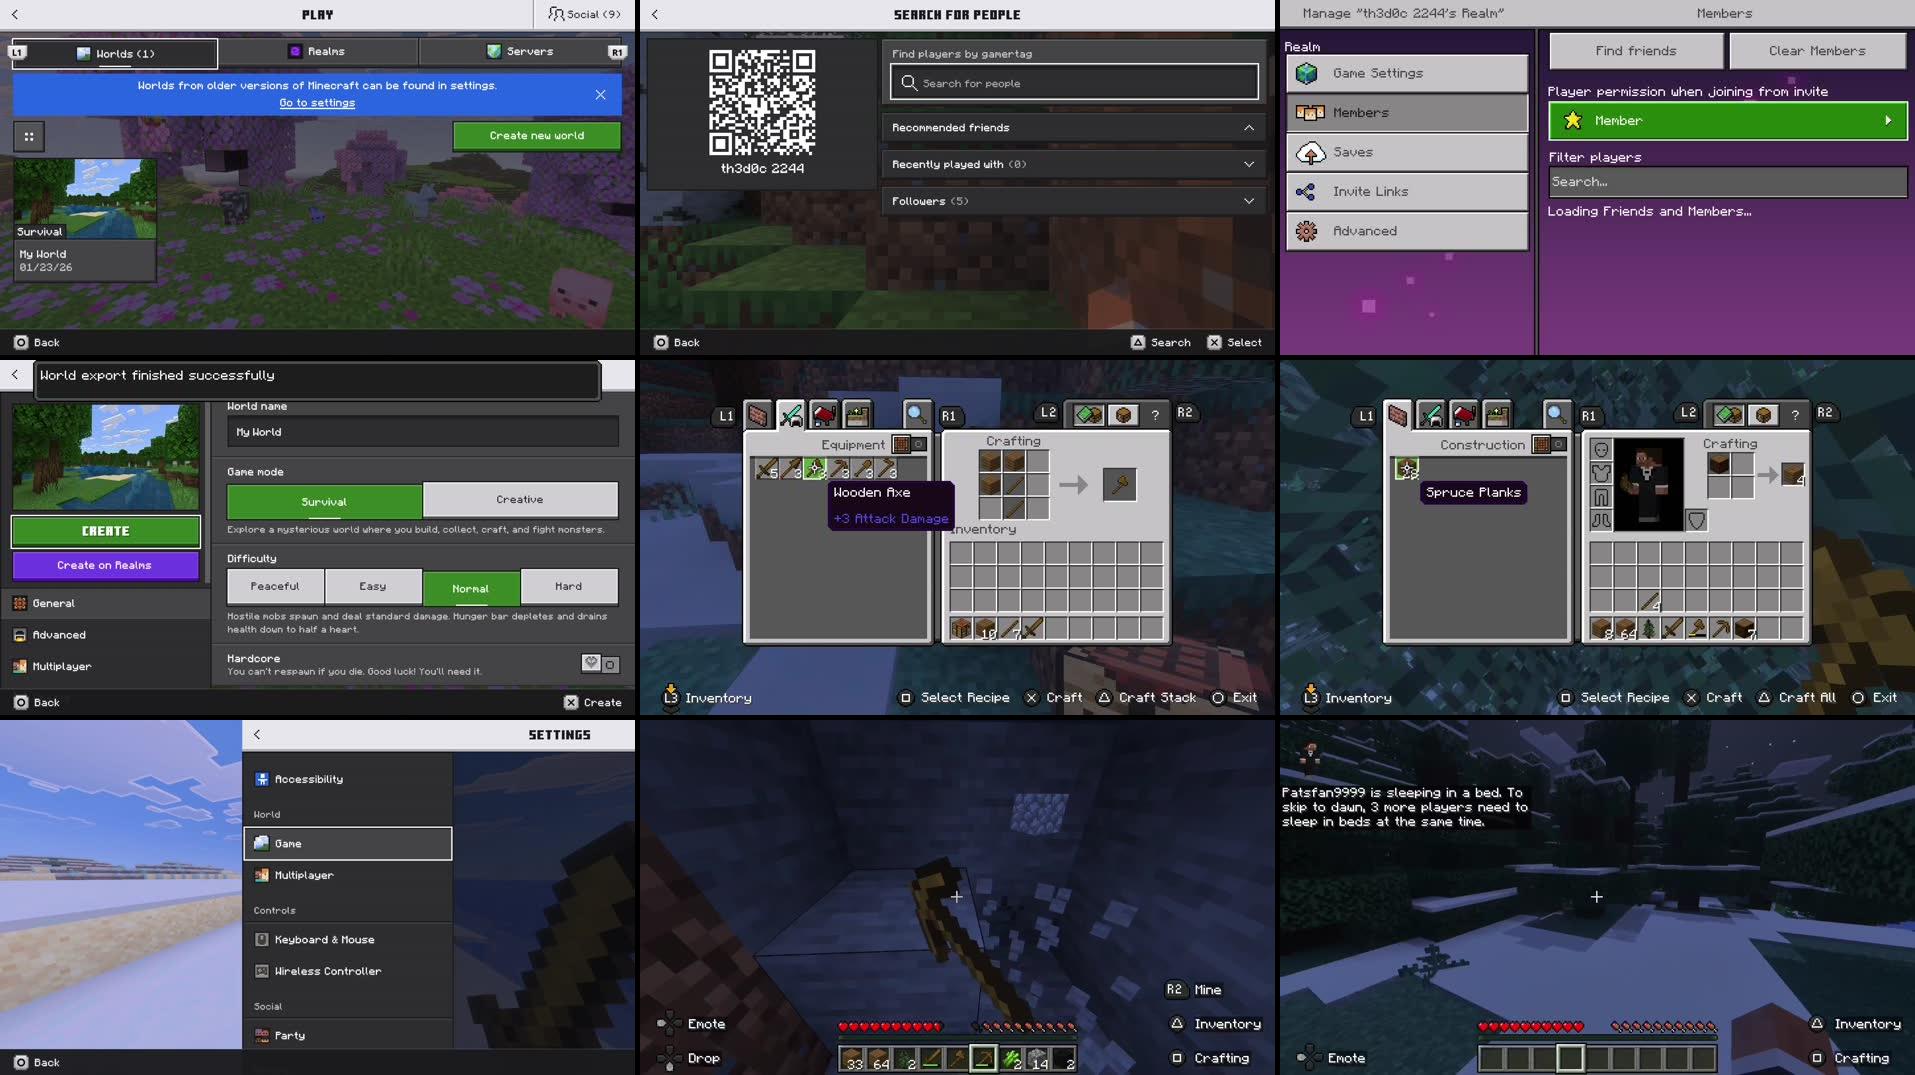Switch to crafting-table layout in Spruce Planks screen
Image resolution: width=1915 pixels, height=1075 pixels.
pyautogui.click(x=1763, y=414)
